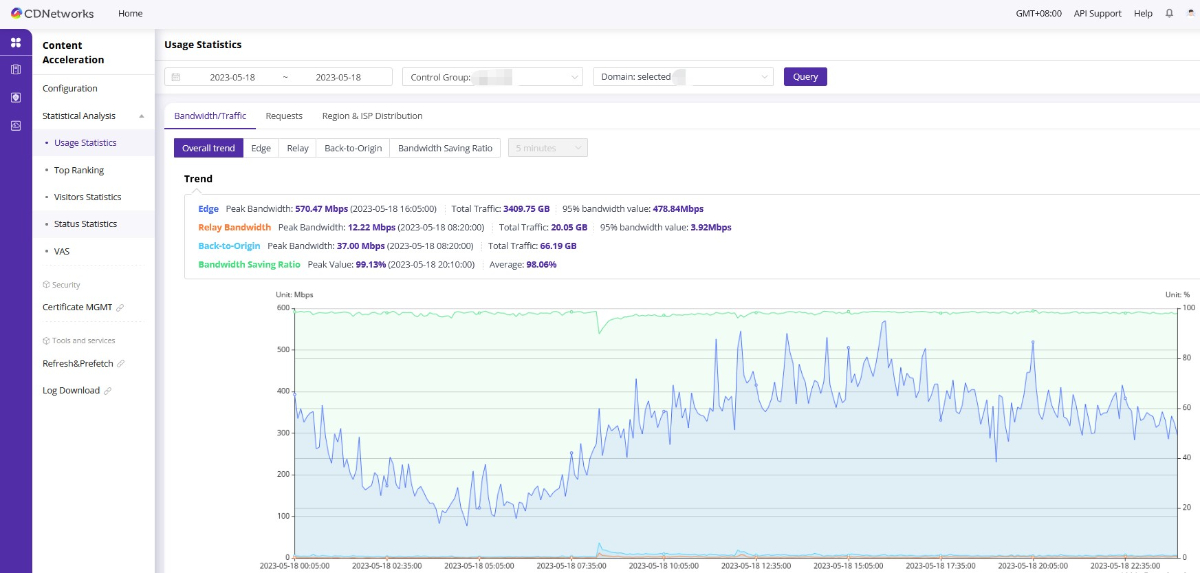The width and height of the screenshot is (1200, 573).
Task: Open the Region & ISP Distribution tab
Action: (372, 116)
